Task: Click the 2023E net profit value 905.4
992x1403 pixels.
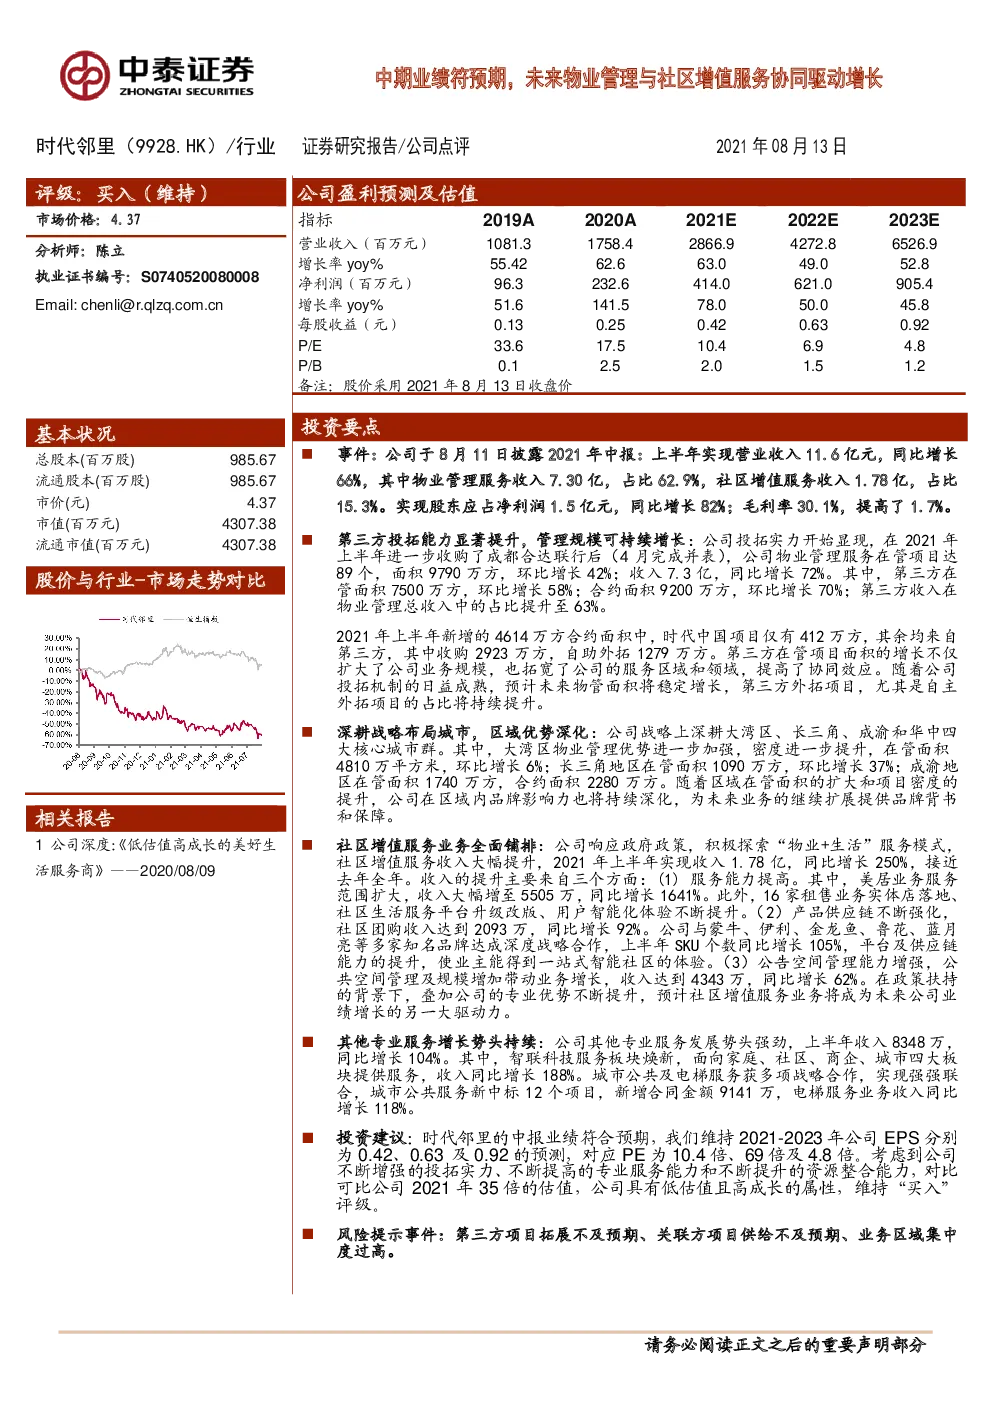Action: pyautogui.click(x=914, y=284)
